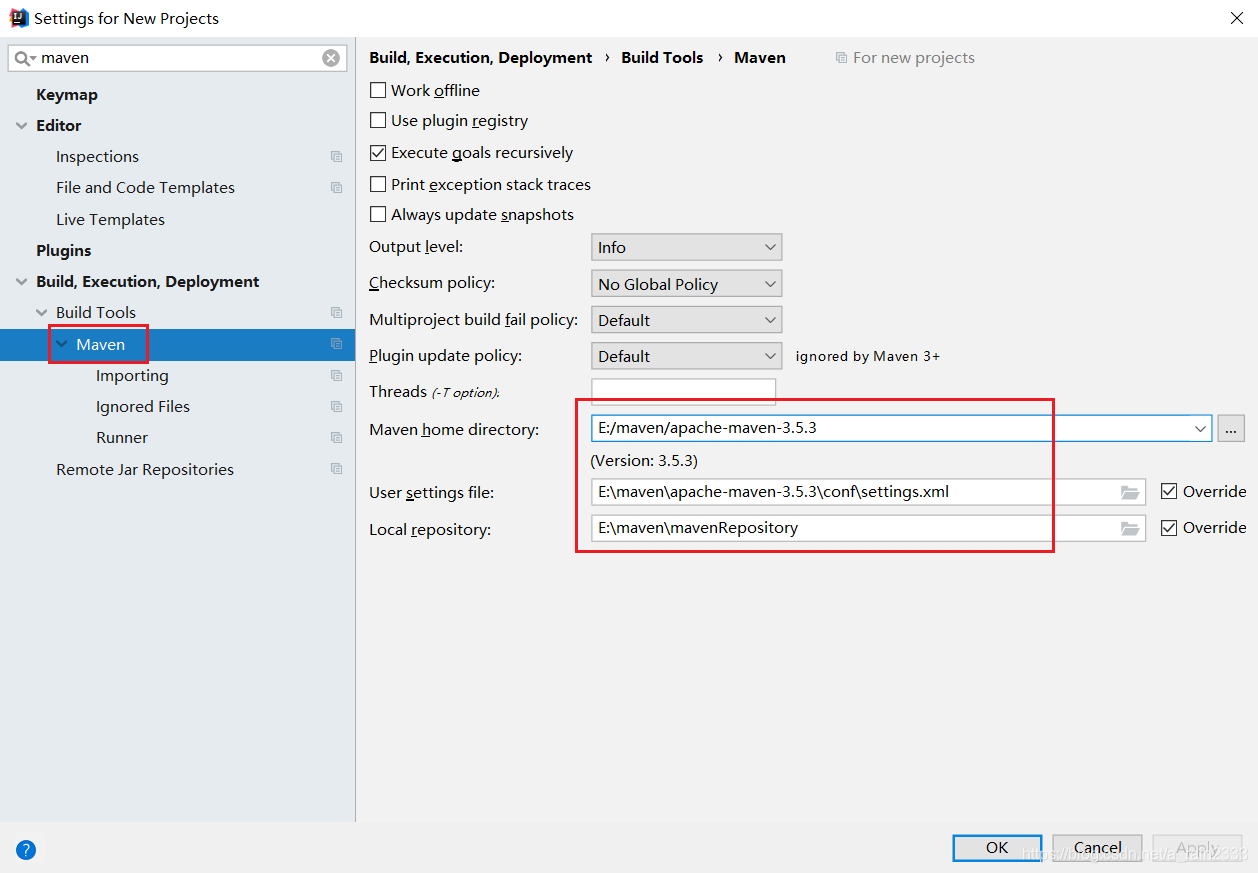Screen dimensions: 1258x873
Task: Select Plugins in settings tree
Action: pos(64,251)
